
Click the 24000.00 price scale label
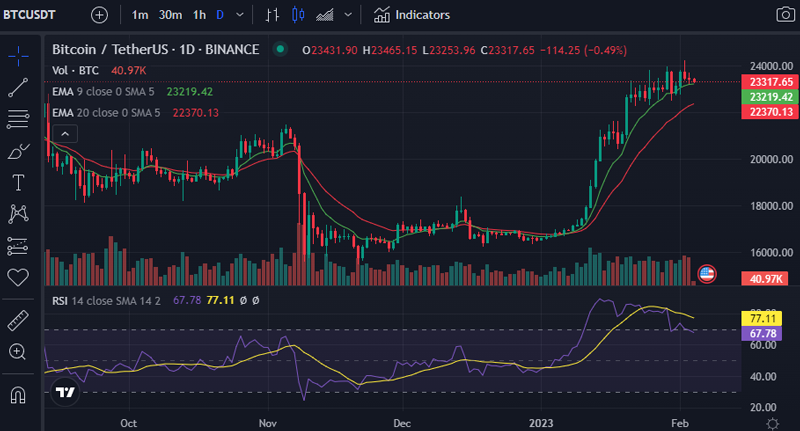coord(771,66)
